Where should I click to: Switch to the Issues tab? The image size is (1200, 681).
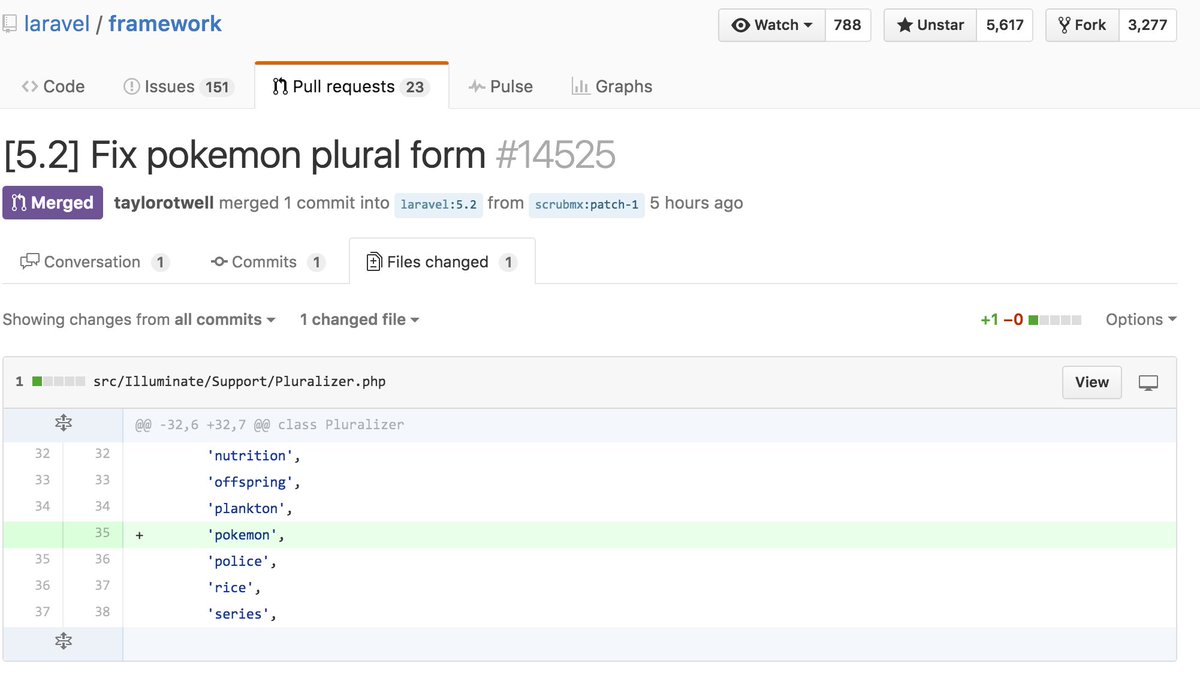(178, 87)
